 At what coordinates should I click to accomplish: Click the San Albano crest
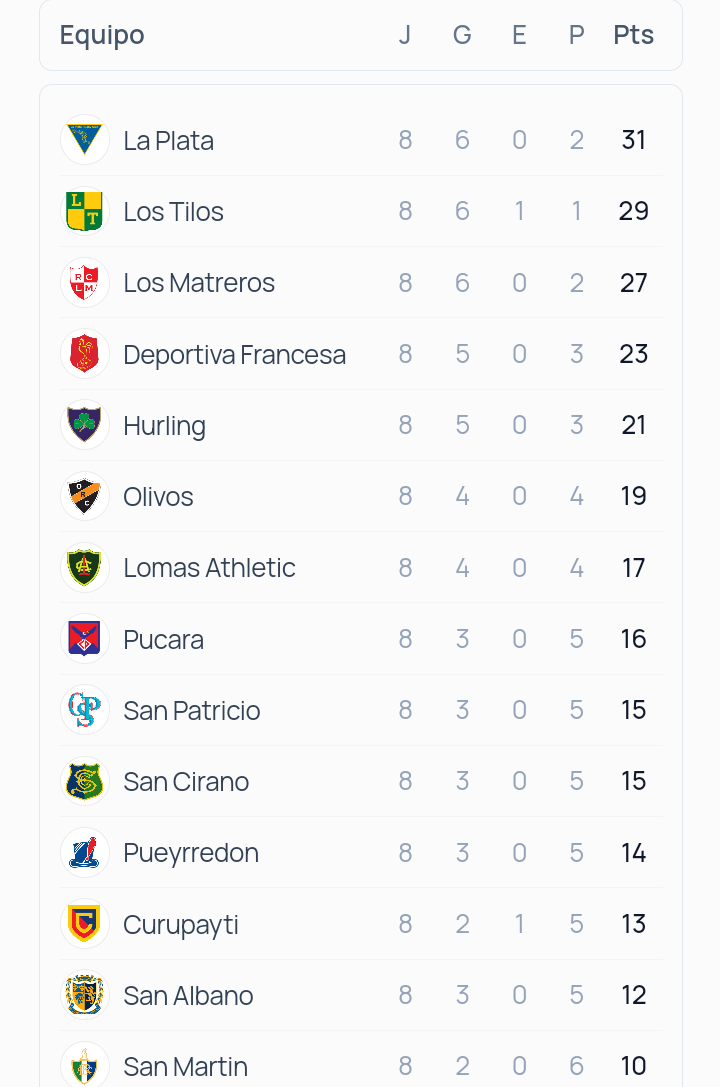85,995
